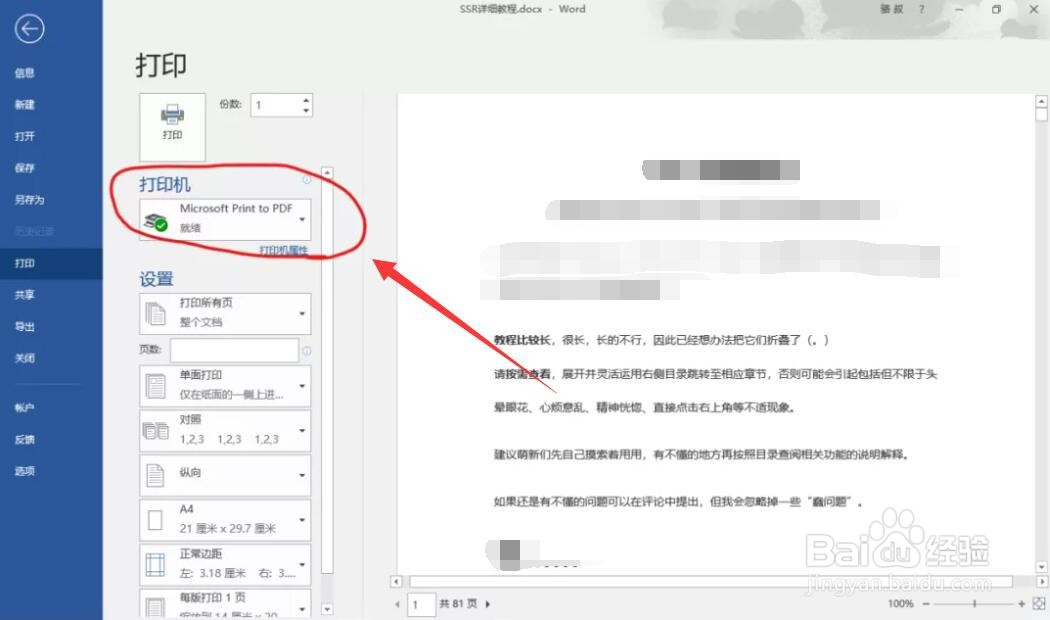1050x620 pixels.
Task: Restore down the Word window
Action: (996, 9)
